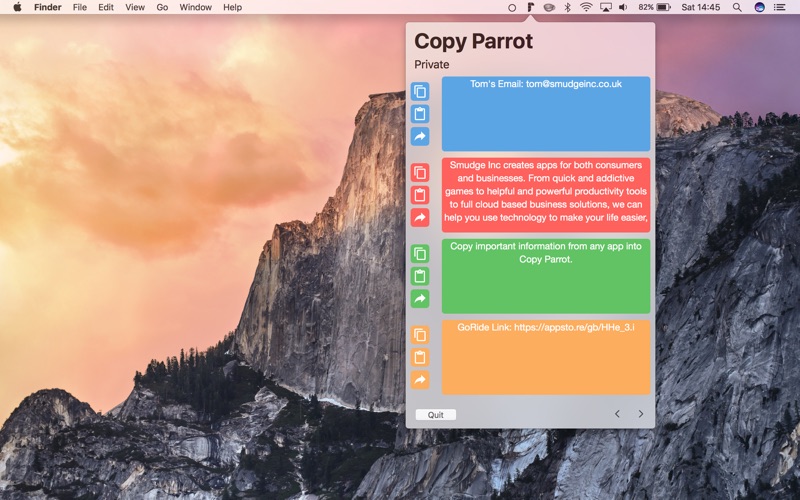Image resolution: width=800 pixels, height=500 pixels.
Task: Share the orange GoRide Link clip
Action: click(x=420, y=380)
